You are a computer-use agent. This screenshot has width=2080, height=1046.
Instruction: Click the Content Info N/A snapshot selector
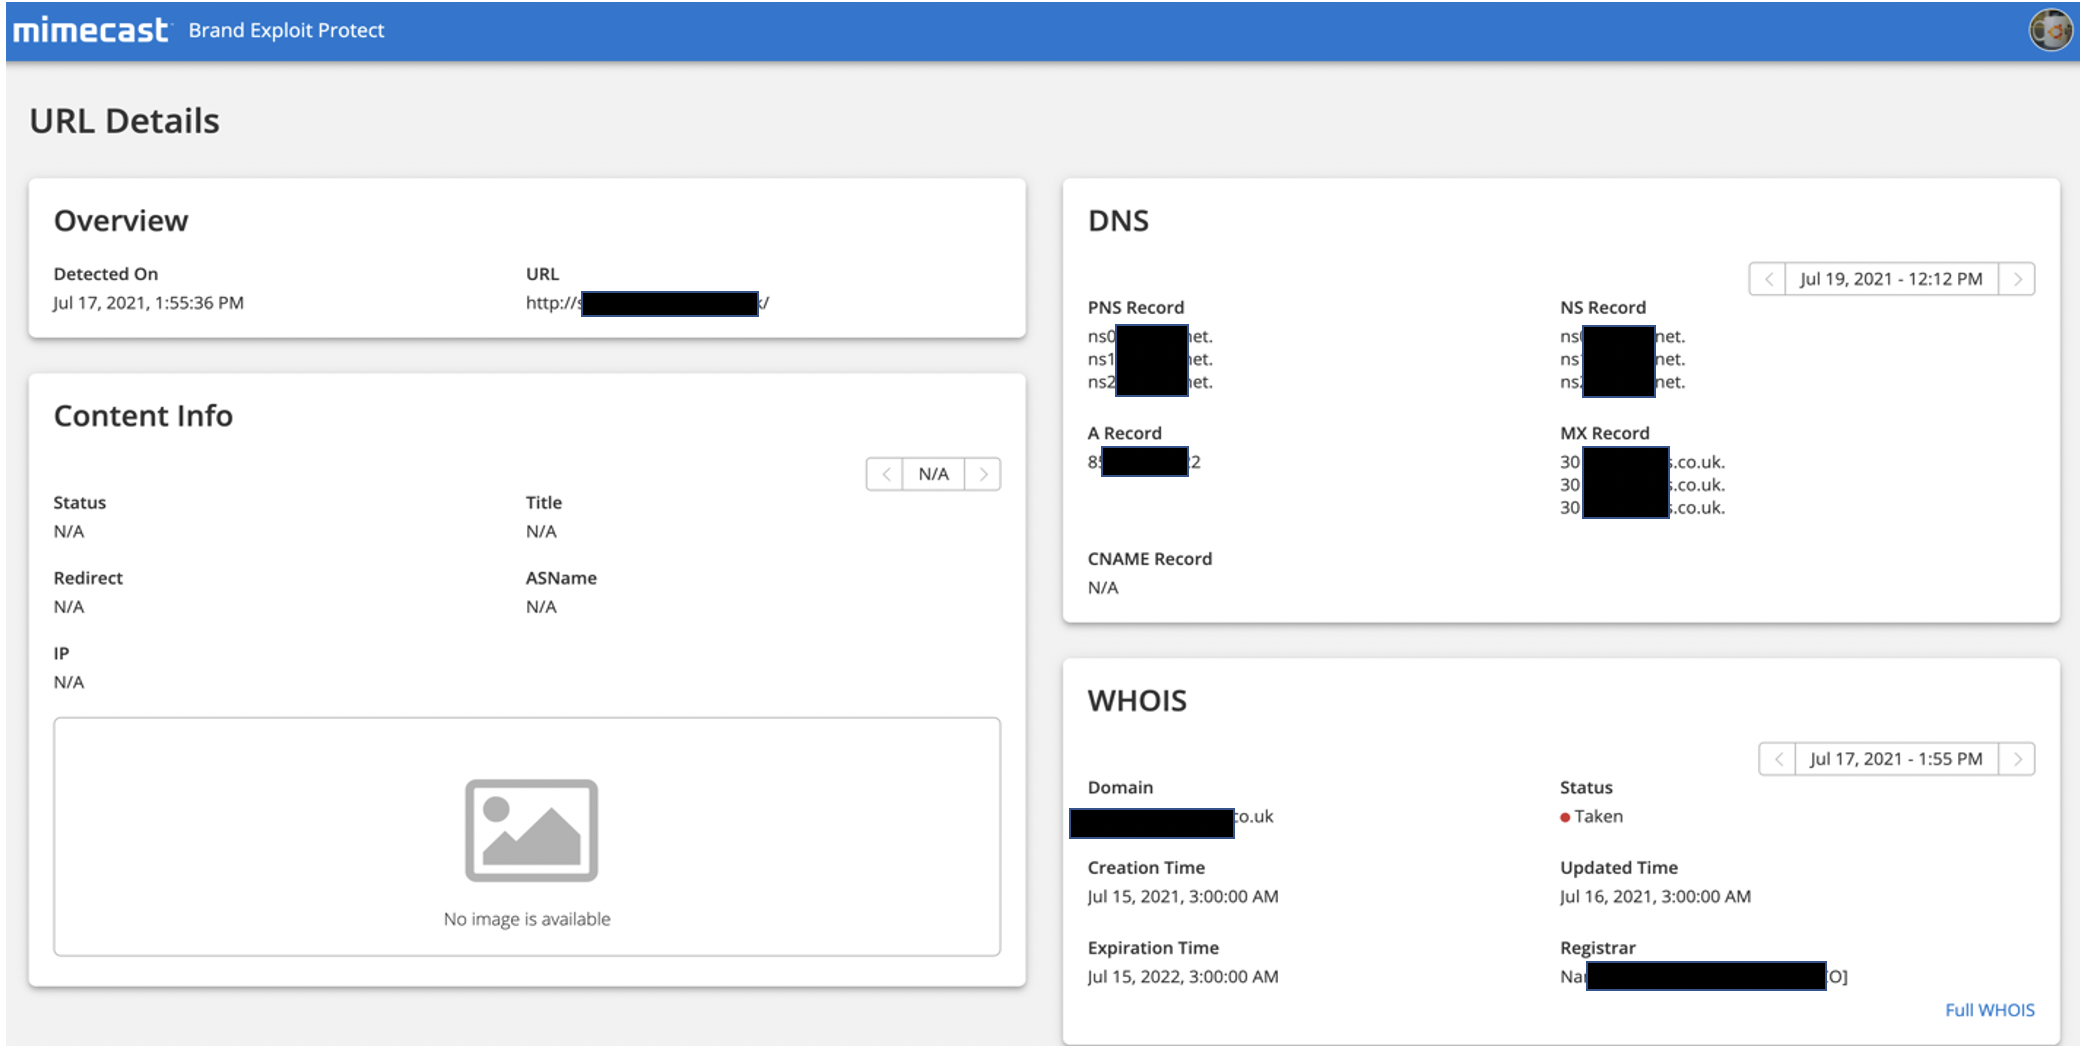933,474
